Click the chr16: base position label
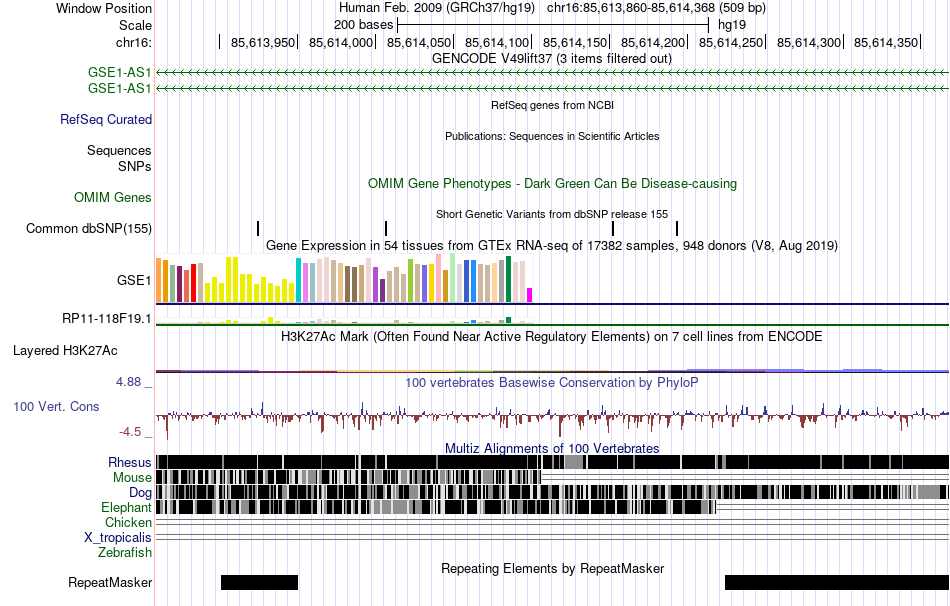950x606 pixels. coord(133,42)
